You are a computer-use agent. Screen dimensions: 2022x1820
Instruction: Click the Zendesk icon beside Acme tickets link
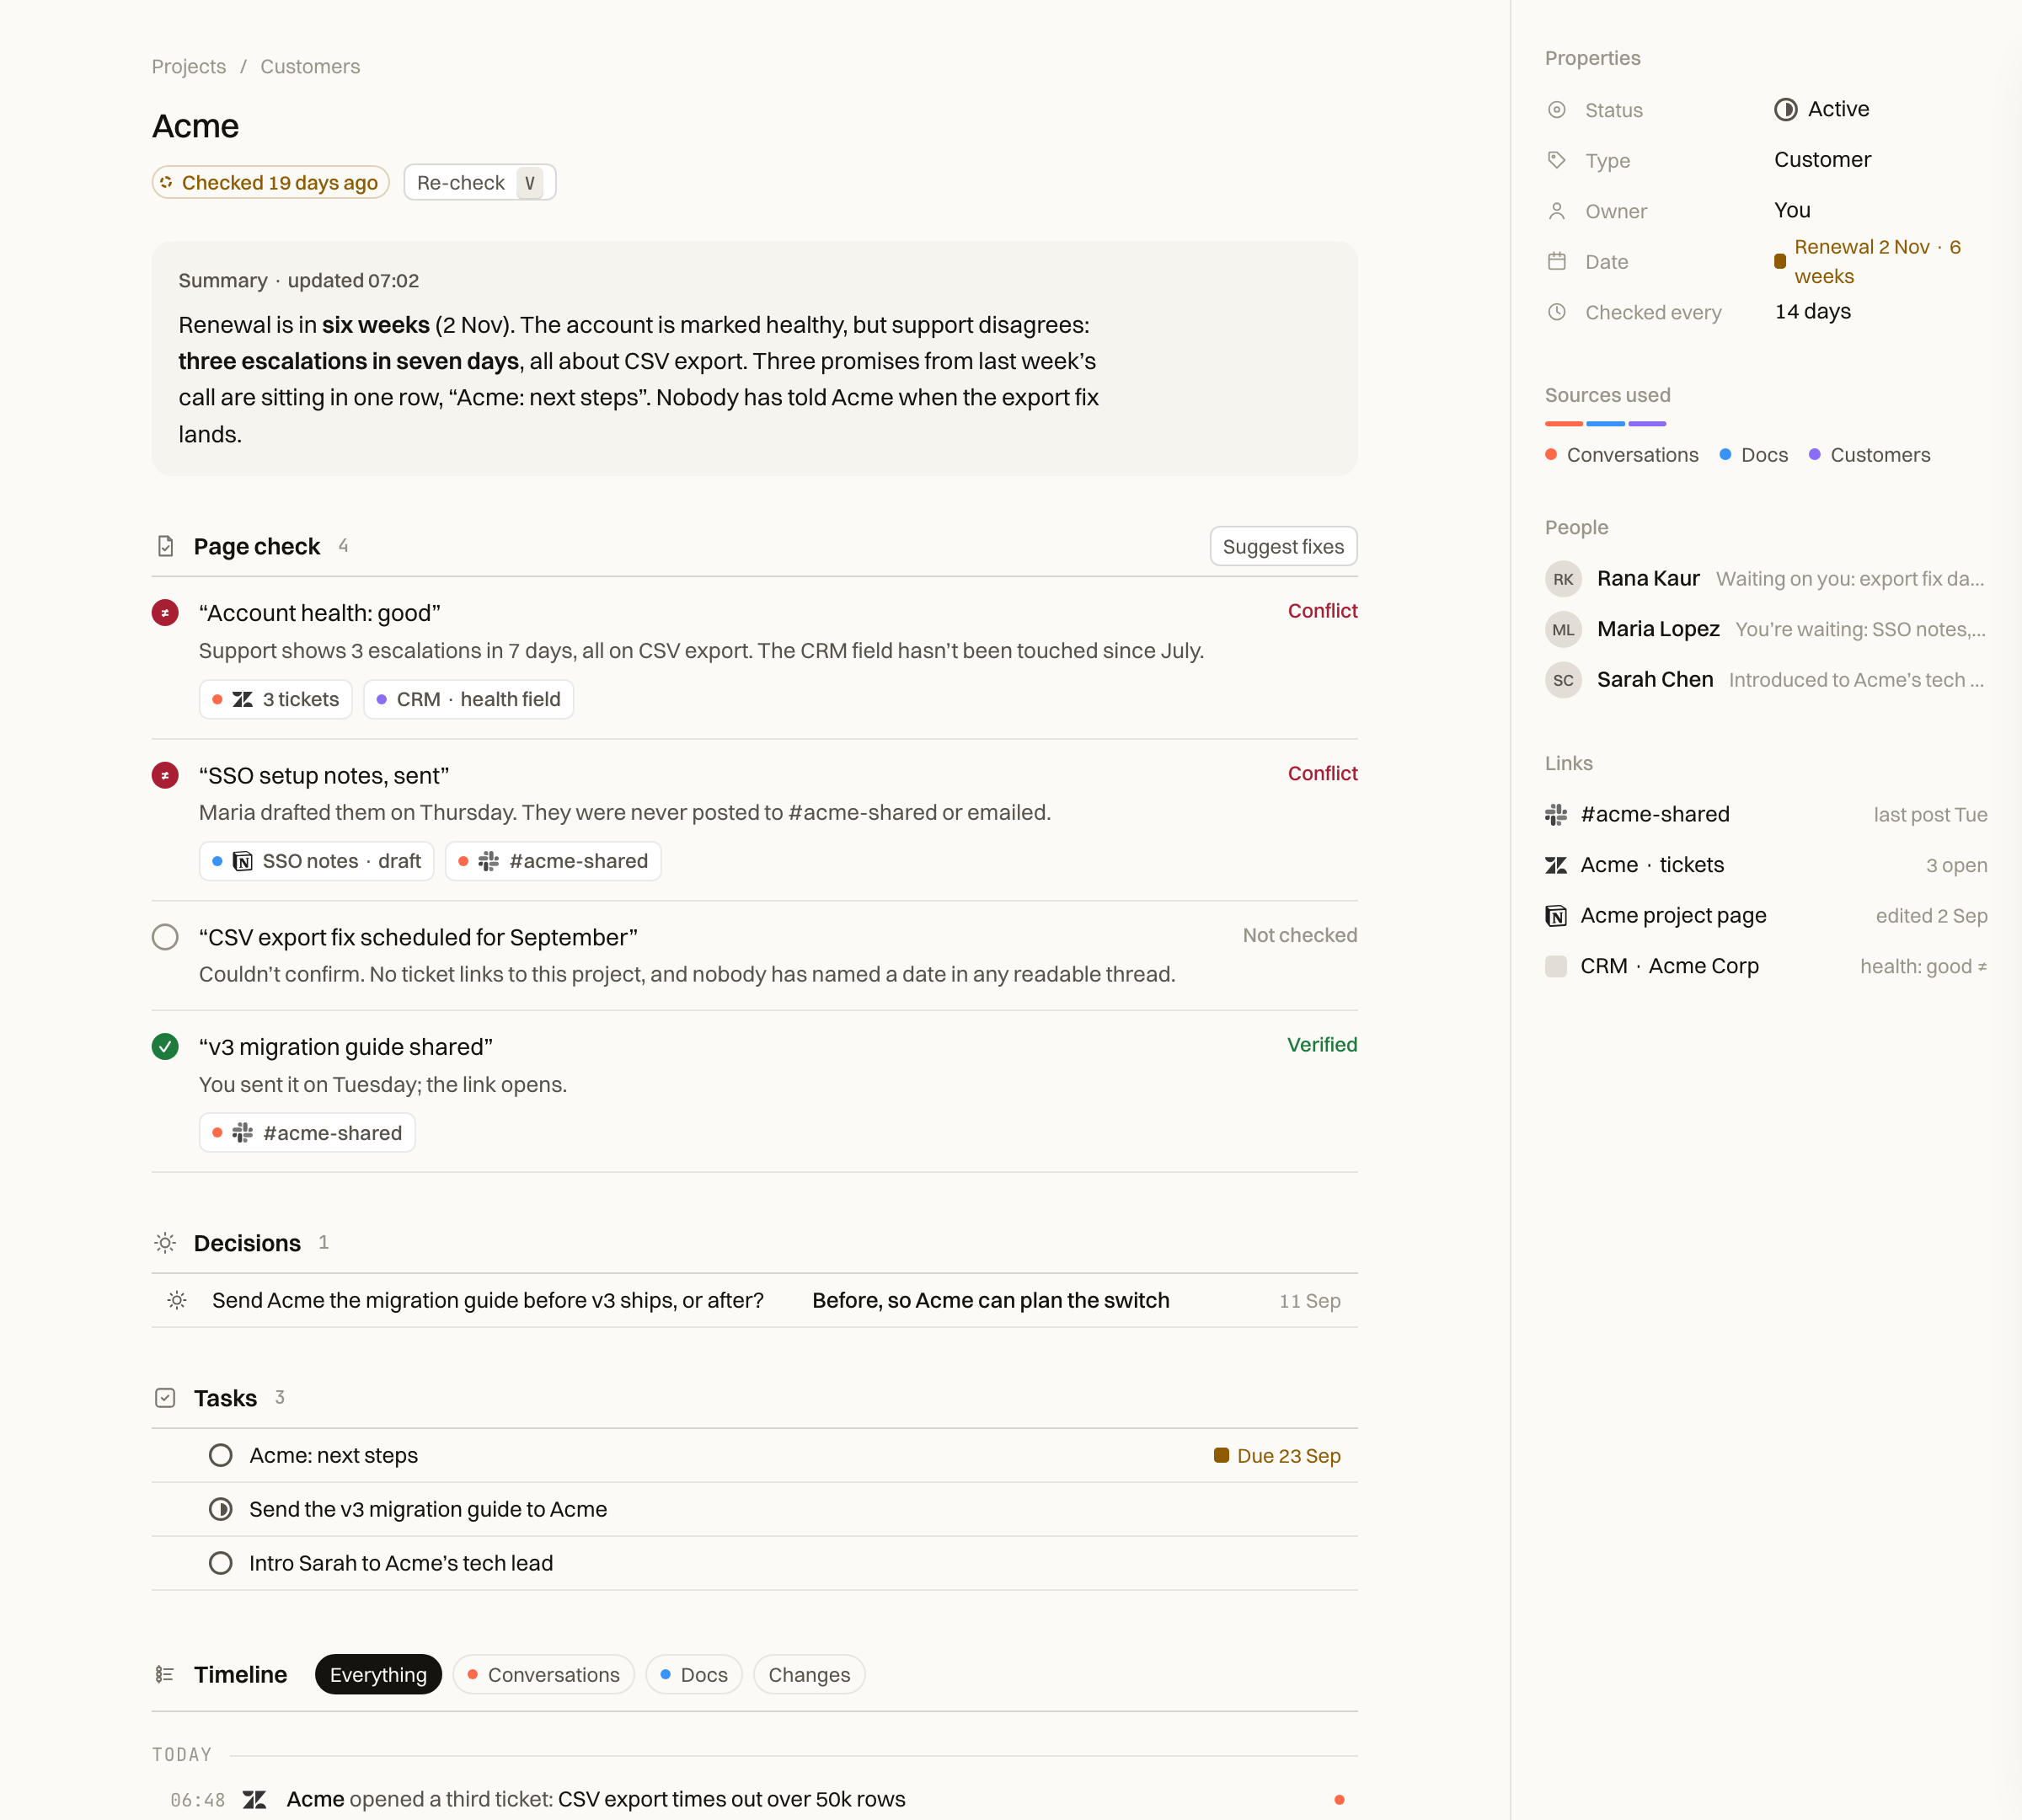tap(1556, 865)
